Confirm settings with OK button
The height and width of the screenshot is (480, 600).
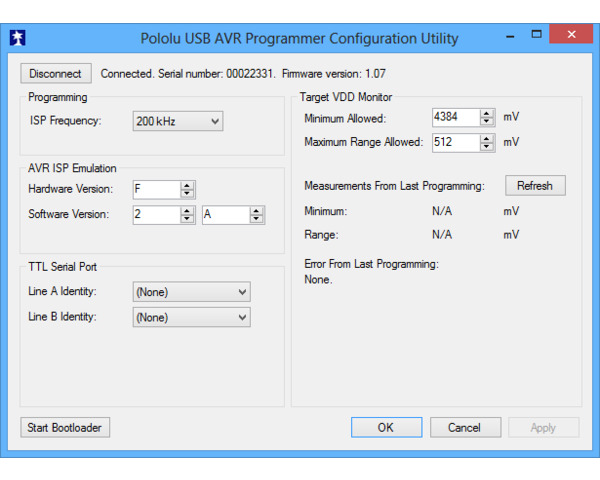(x=386, y=427)
